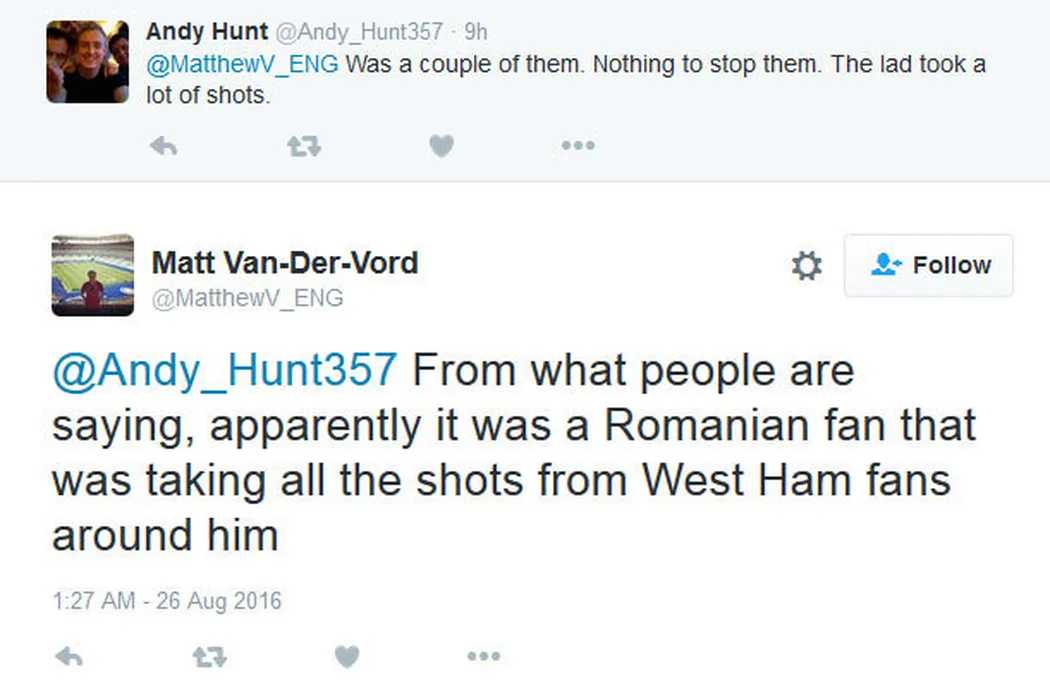Viewport: 1050px width, 700px height.
Task: Open the 1:27 AM - 26 Aug 2016 timestamp
Action: coord(167,601)
